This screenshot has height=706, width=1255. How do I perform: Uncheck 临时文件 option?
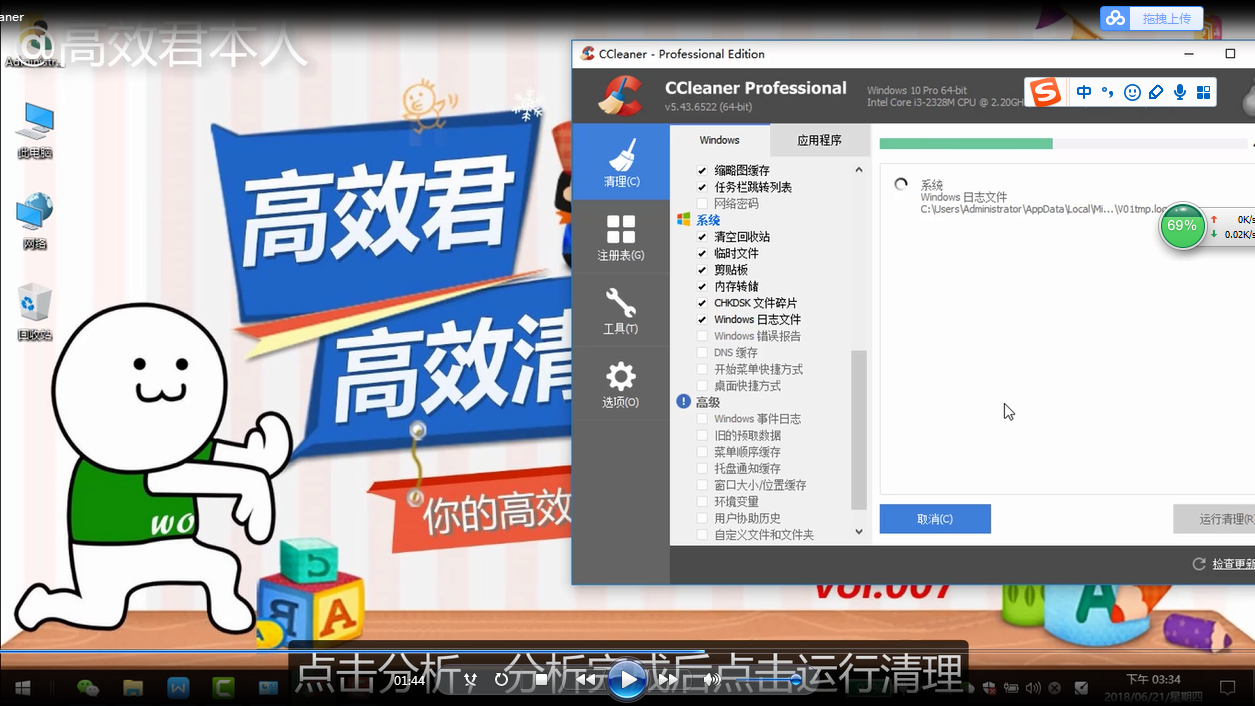click(x=702, y=254)
